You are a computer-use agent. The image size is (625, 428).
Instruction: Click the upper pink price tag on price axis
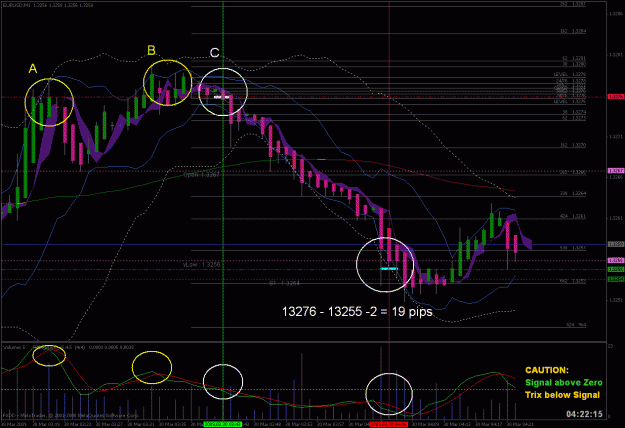[616, 171]
